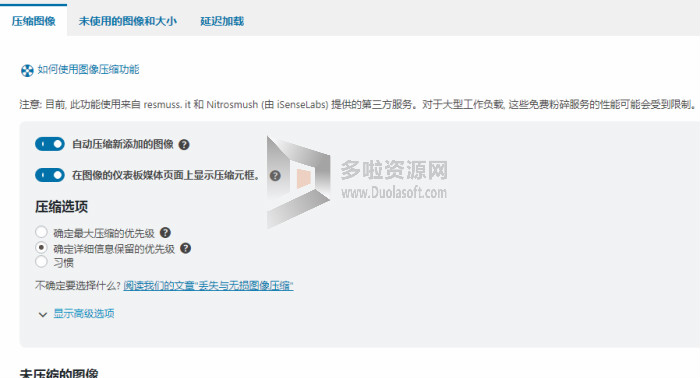This screenshot has height=378, width=700.
Task: Toggle 自动压缩新添加的图像 switch
Action: 50,144
